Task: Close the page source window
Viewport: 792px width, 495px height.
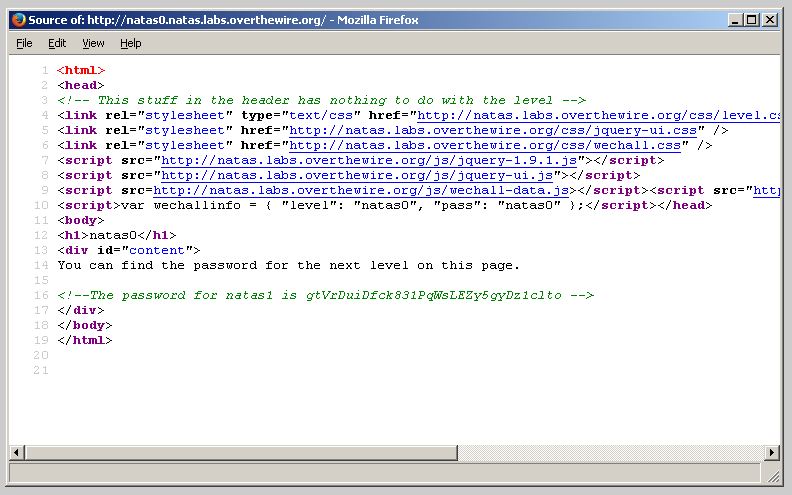Action: [770, 20]
